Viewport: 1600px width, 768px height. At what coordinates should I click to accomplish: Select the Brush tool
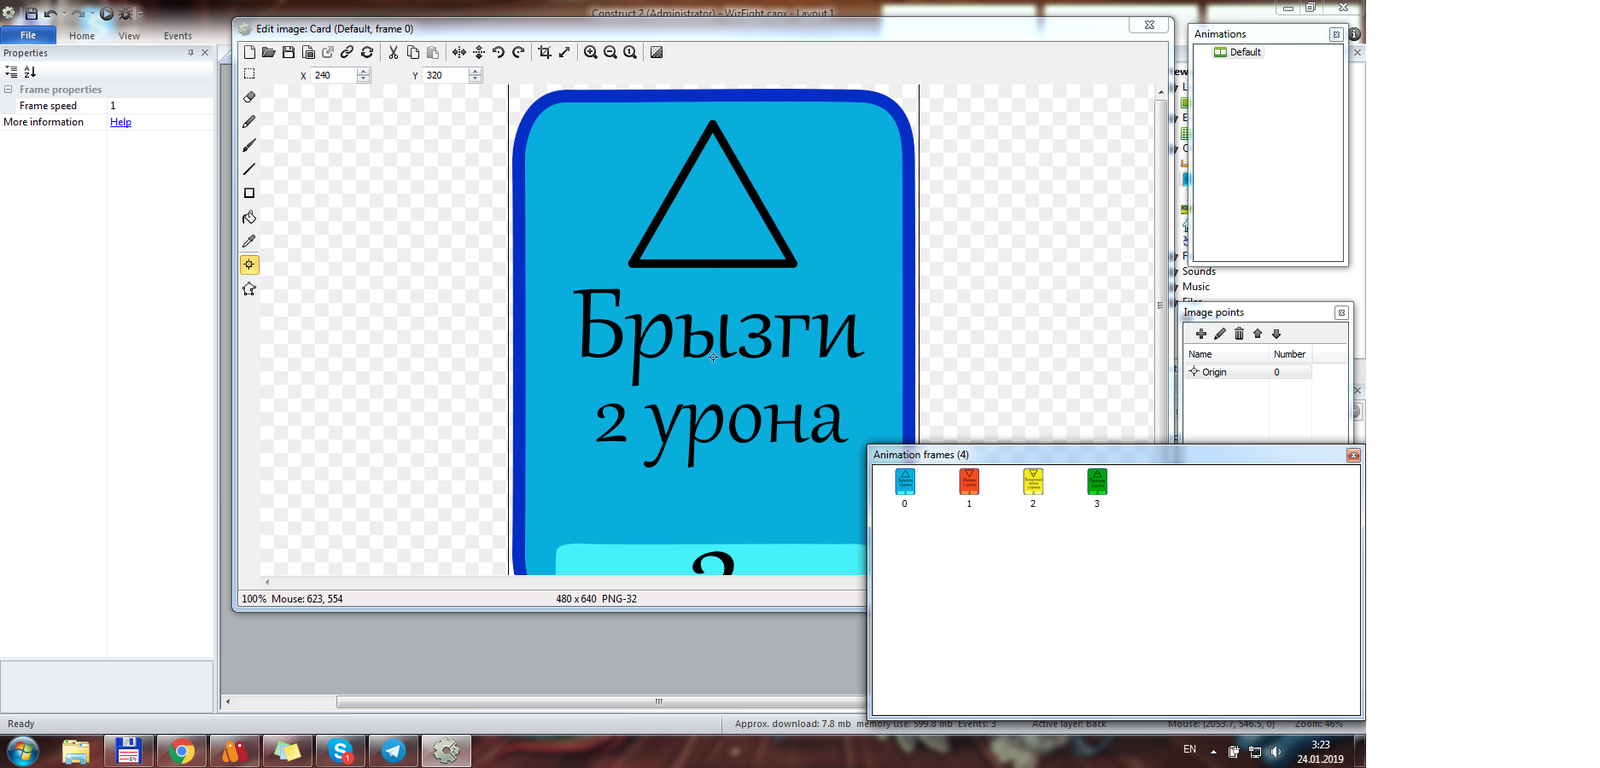(x=249, y=145)
